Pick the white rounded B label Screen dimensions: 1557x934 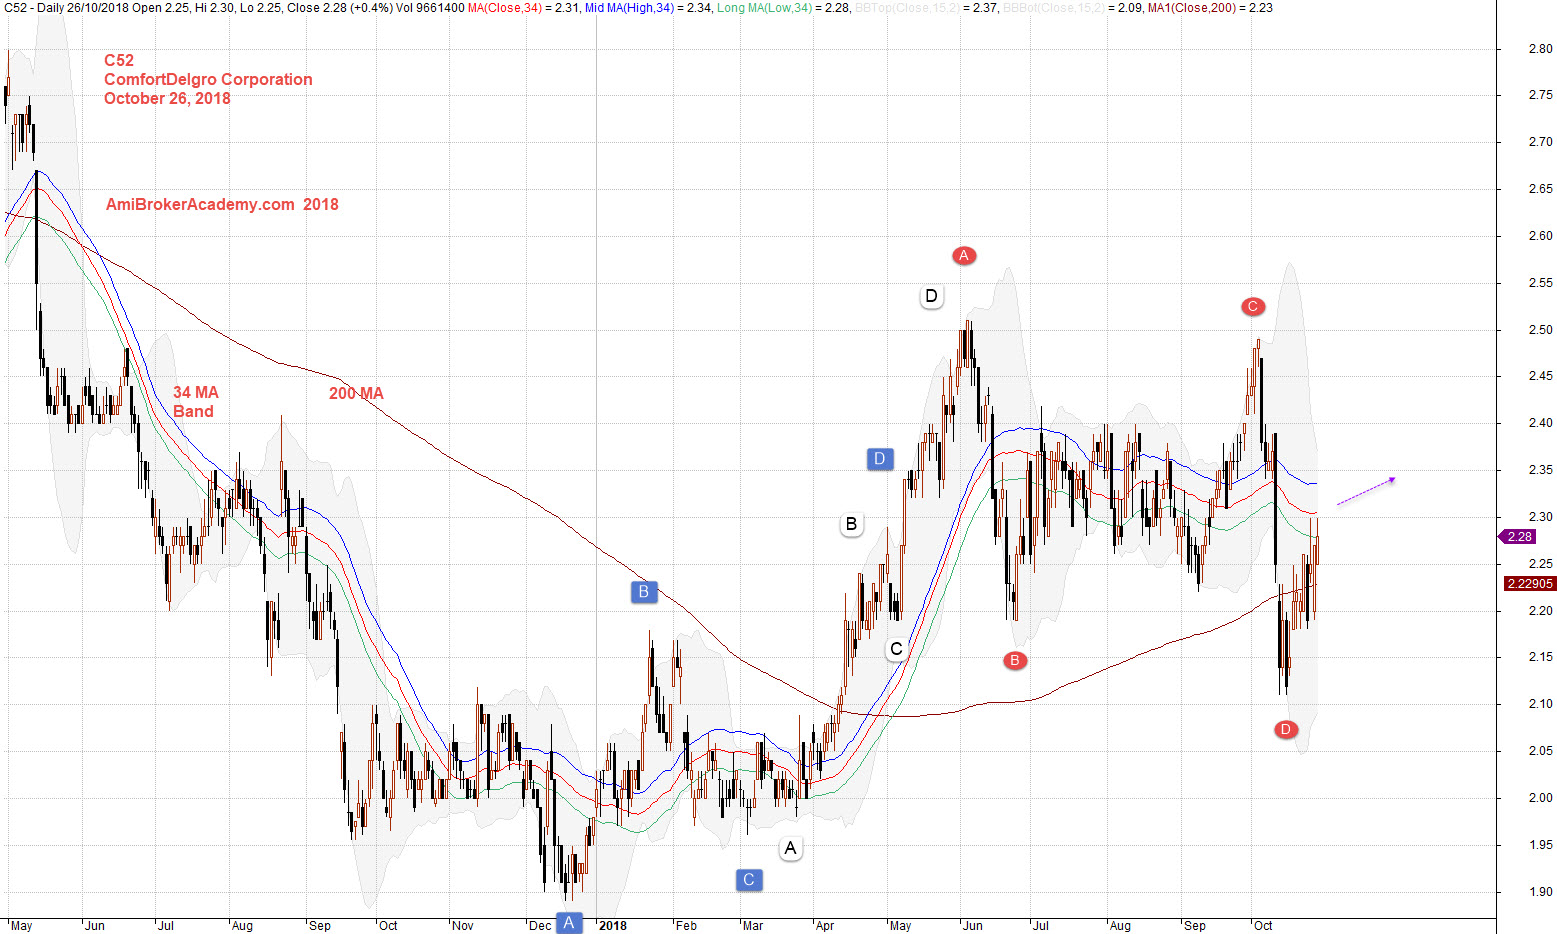click(x=852, y=524)
